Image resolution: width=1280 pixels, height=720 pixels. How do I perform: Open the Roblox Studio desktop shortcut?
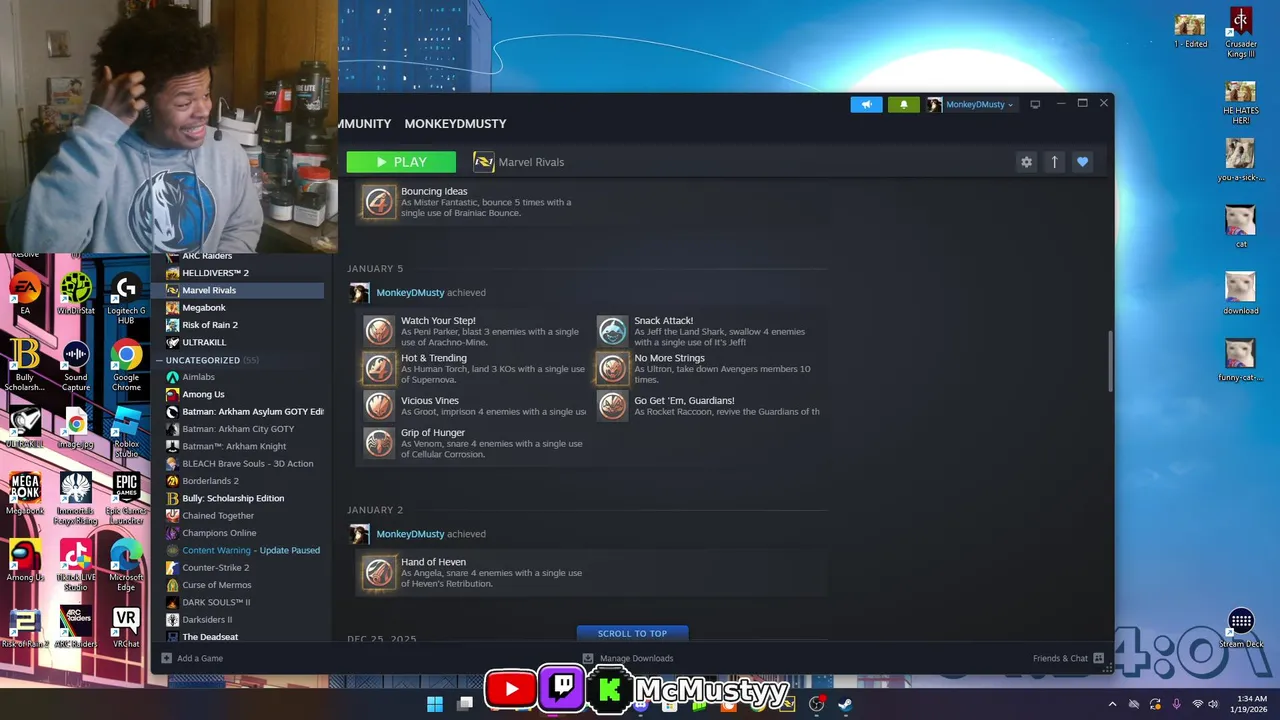126,432
